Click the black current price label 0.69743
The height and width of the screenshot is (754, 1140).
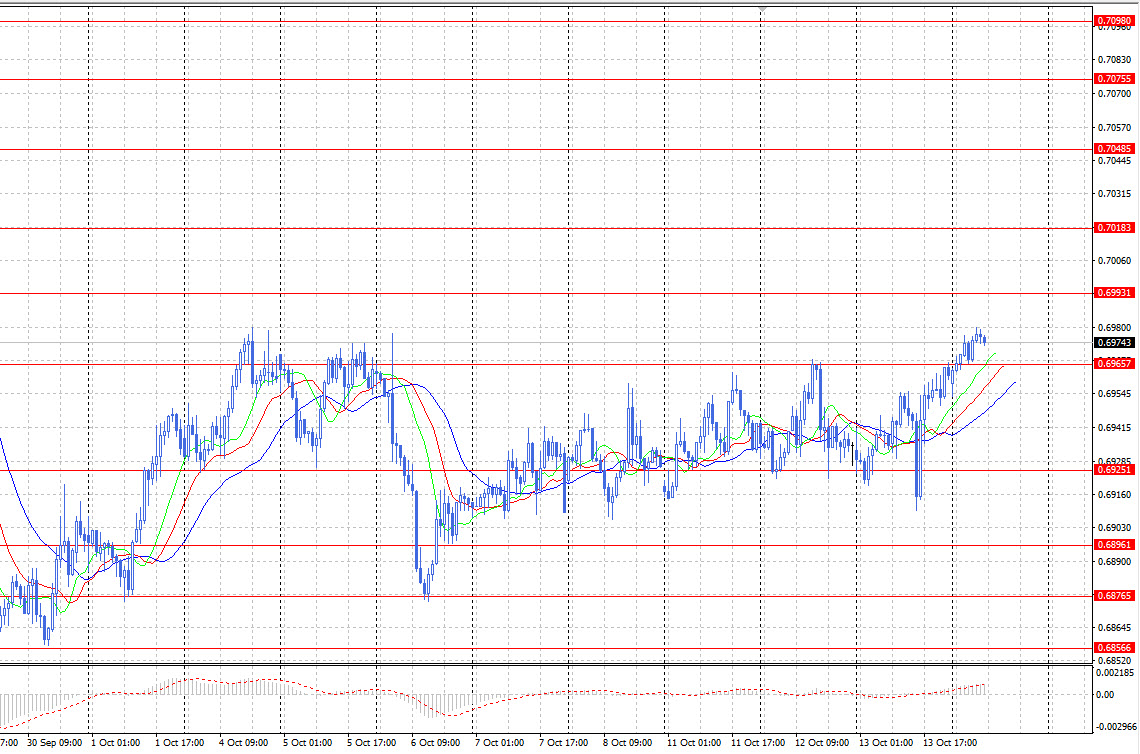pos(1114,342)
